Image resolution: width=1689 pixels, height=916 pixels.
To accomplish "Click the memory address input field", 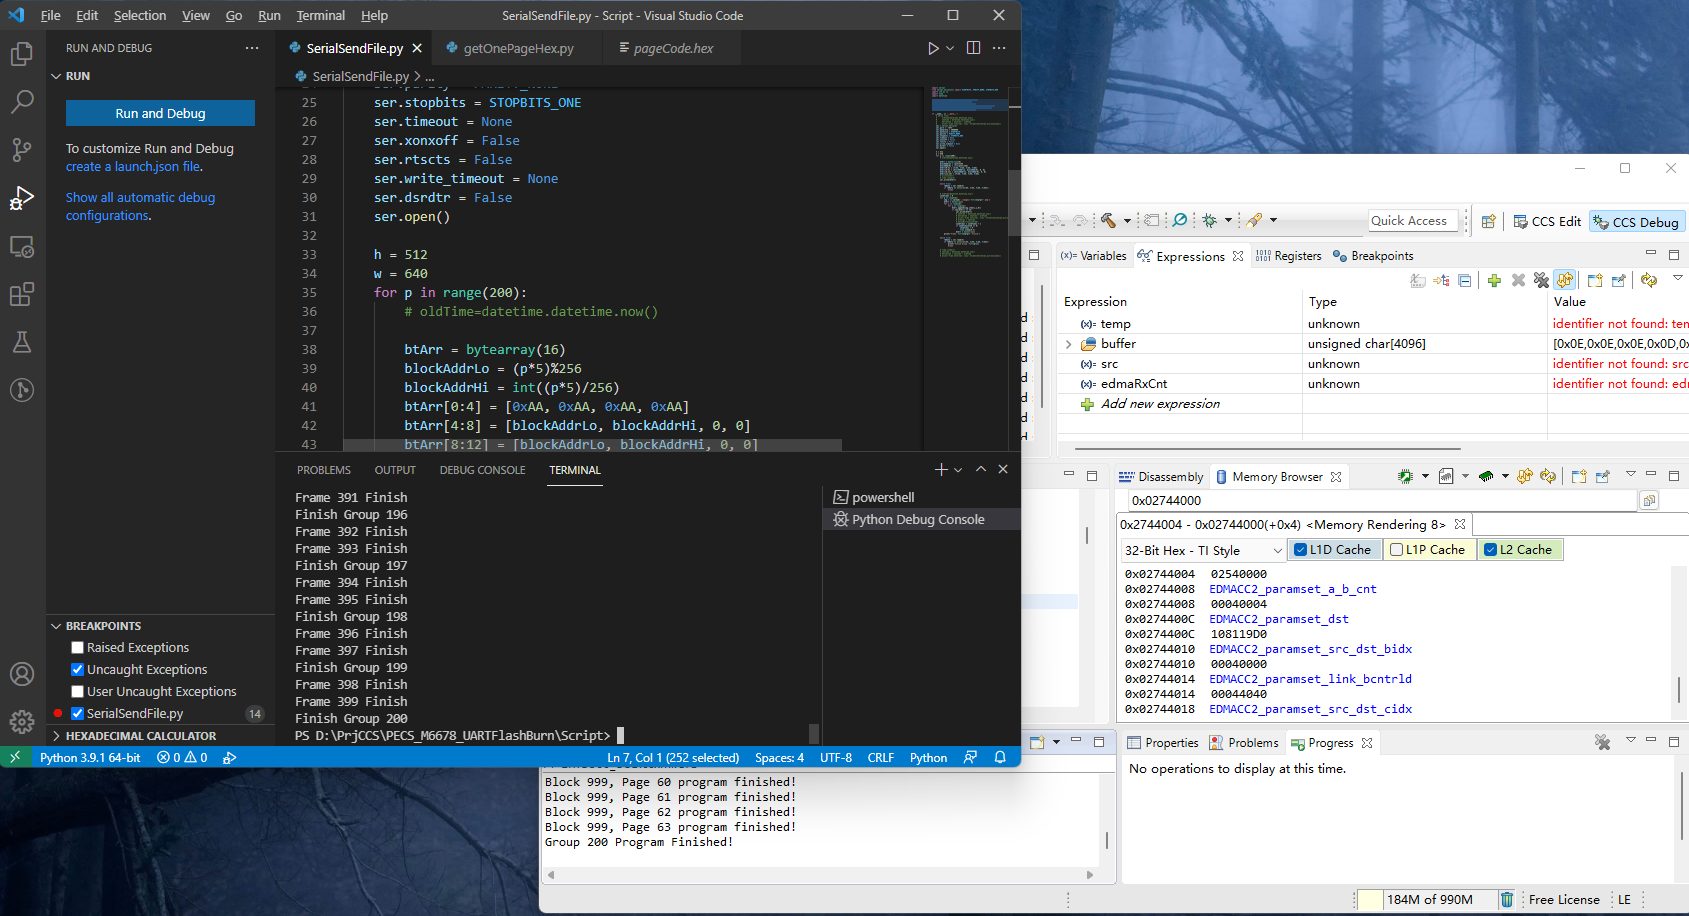I will coord(1382,500).
